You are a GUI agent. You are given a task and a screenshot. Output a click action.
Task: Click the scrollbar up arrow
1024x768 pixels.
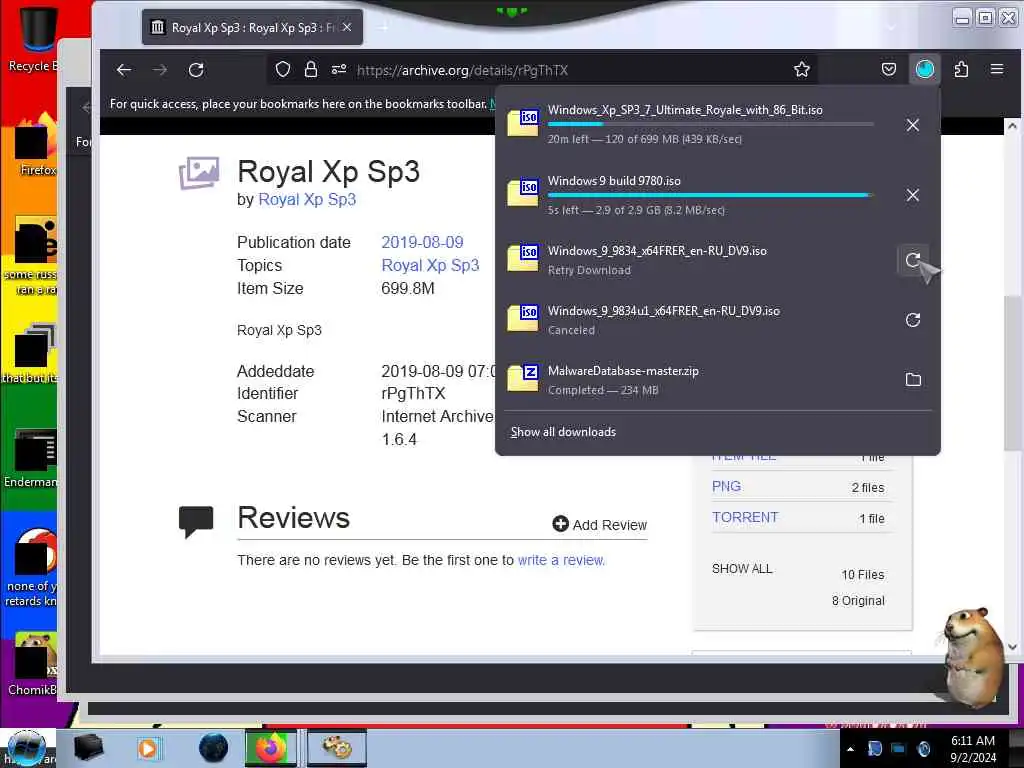(1012, 126)
